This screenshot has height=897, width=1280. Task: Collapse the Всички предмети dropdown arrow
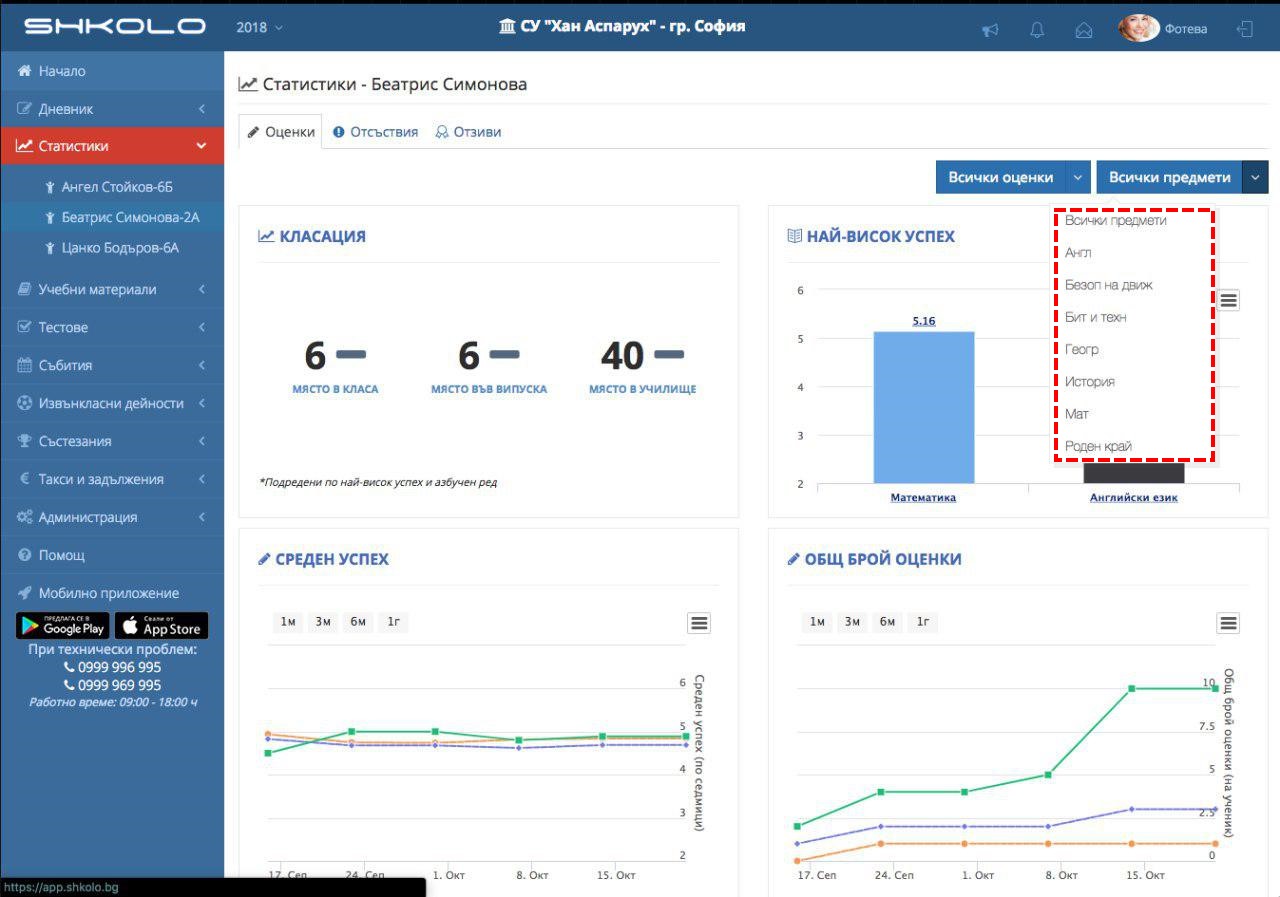click(1255, 177)
